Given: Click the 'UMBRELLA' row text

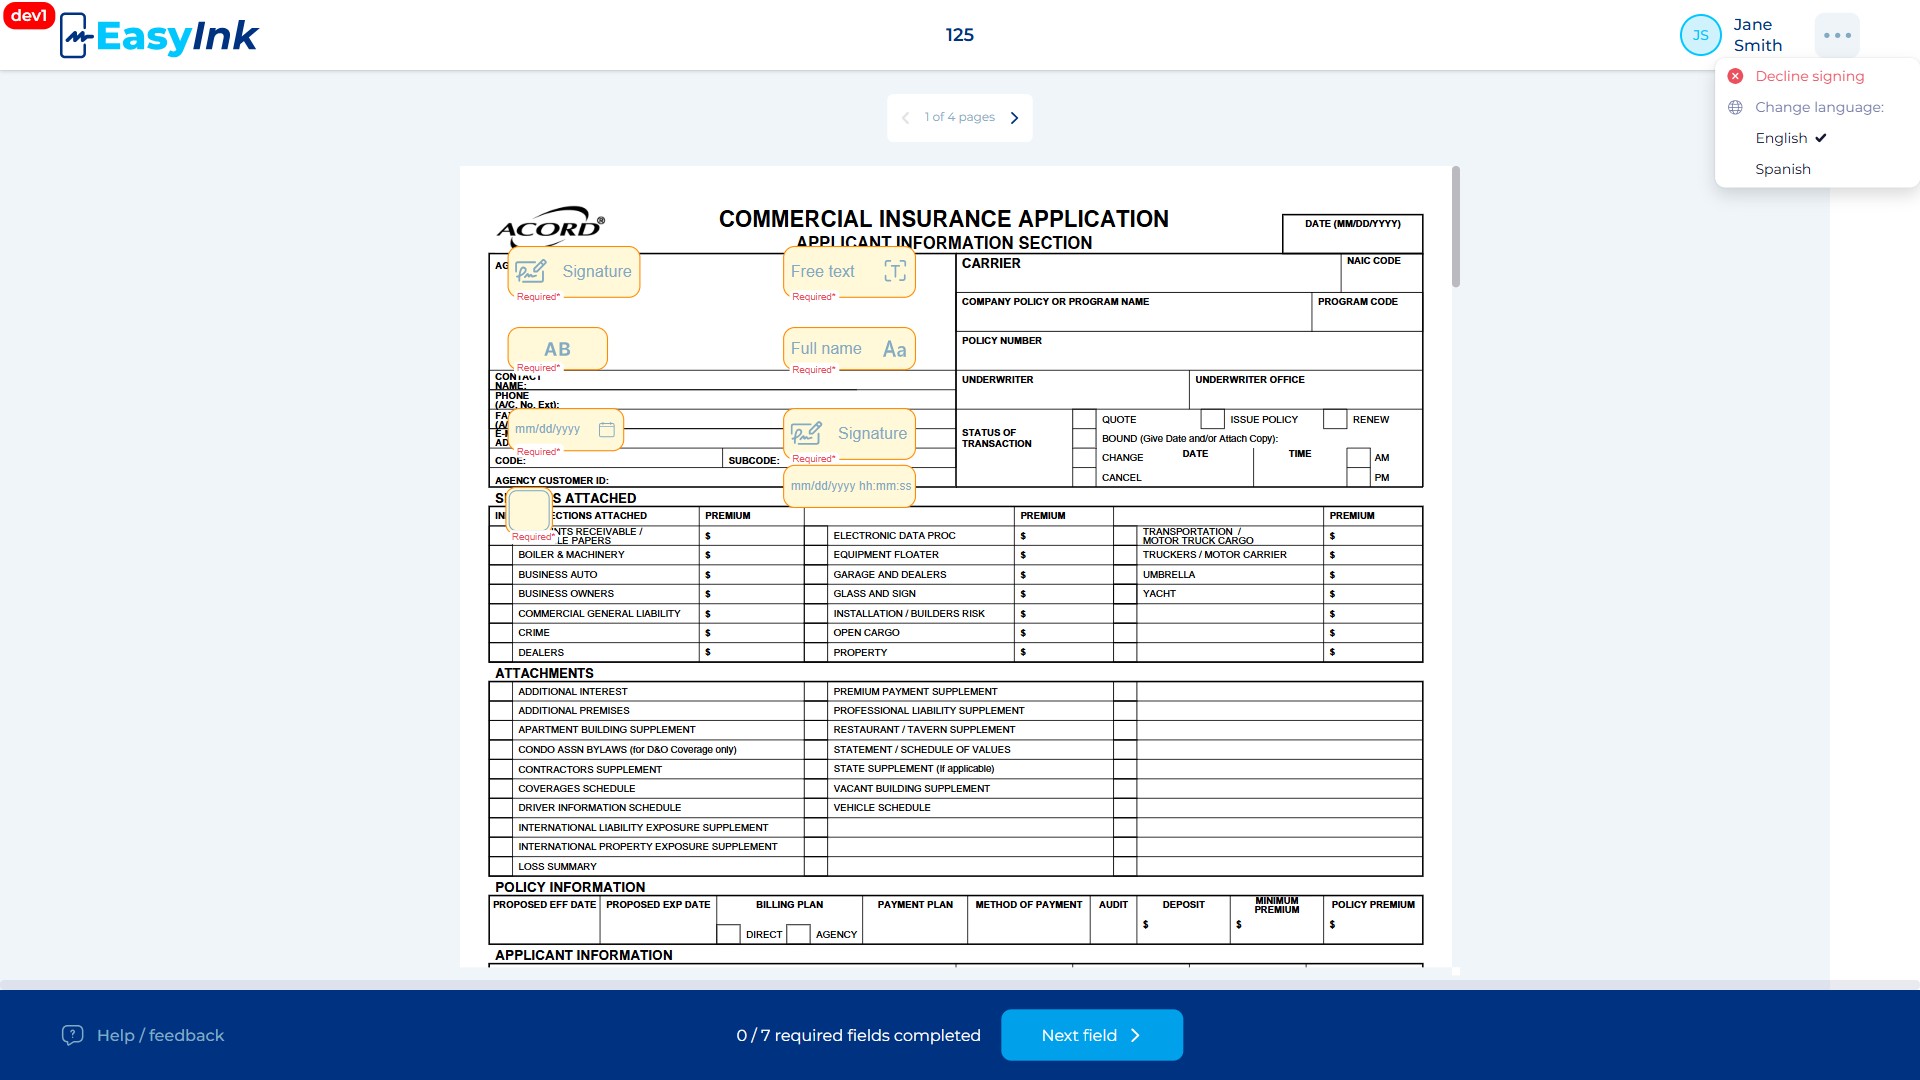Looking at the screenshot, I should tap(1169, 575).
